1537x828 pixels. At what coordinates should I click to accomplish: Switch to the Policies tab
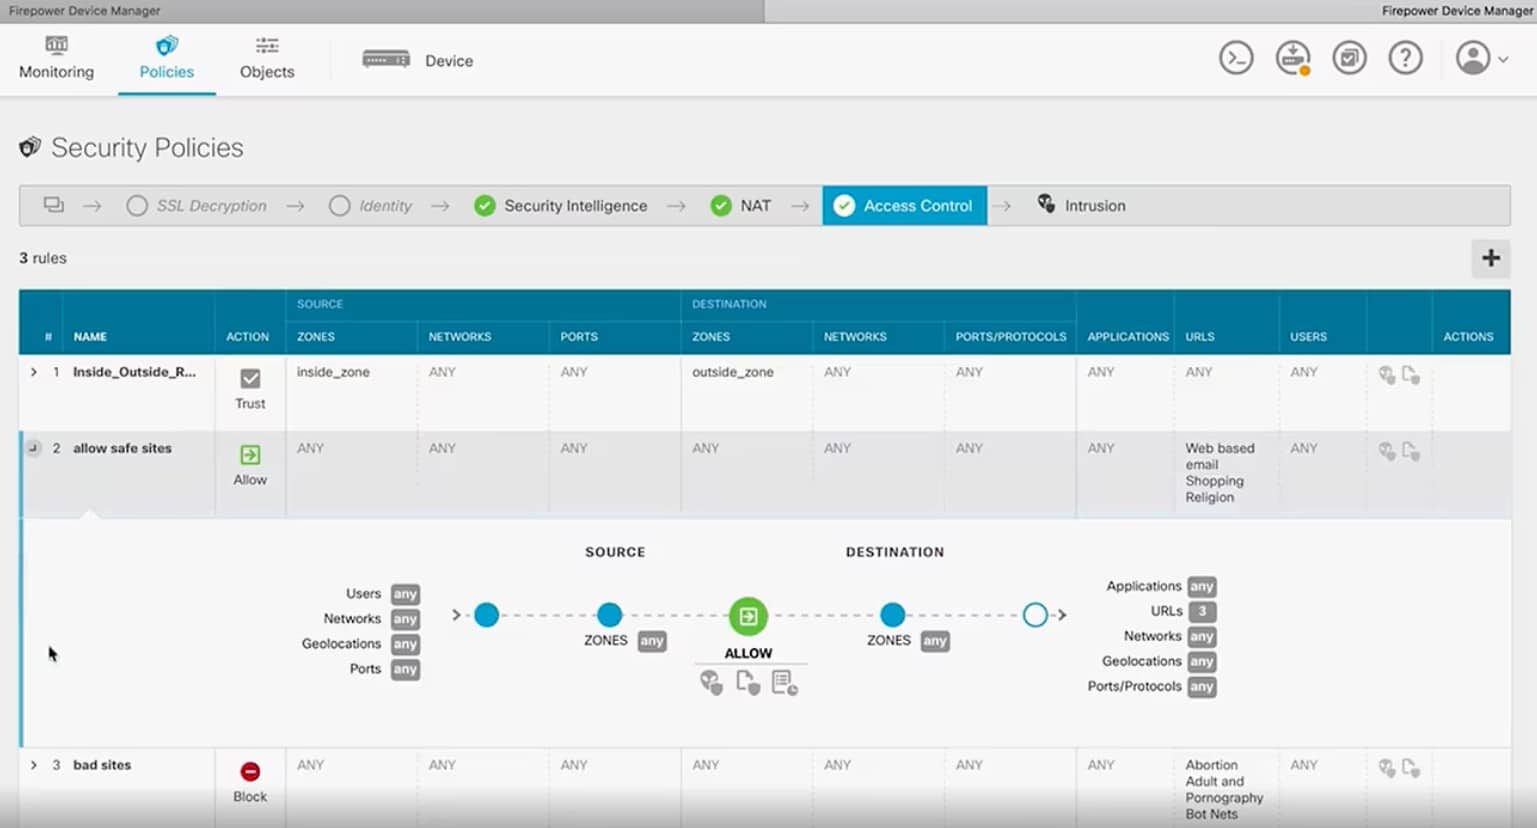click(x=167, y=59)
